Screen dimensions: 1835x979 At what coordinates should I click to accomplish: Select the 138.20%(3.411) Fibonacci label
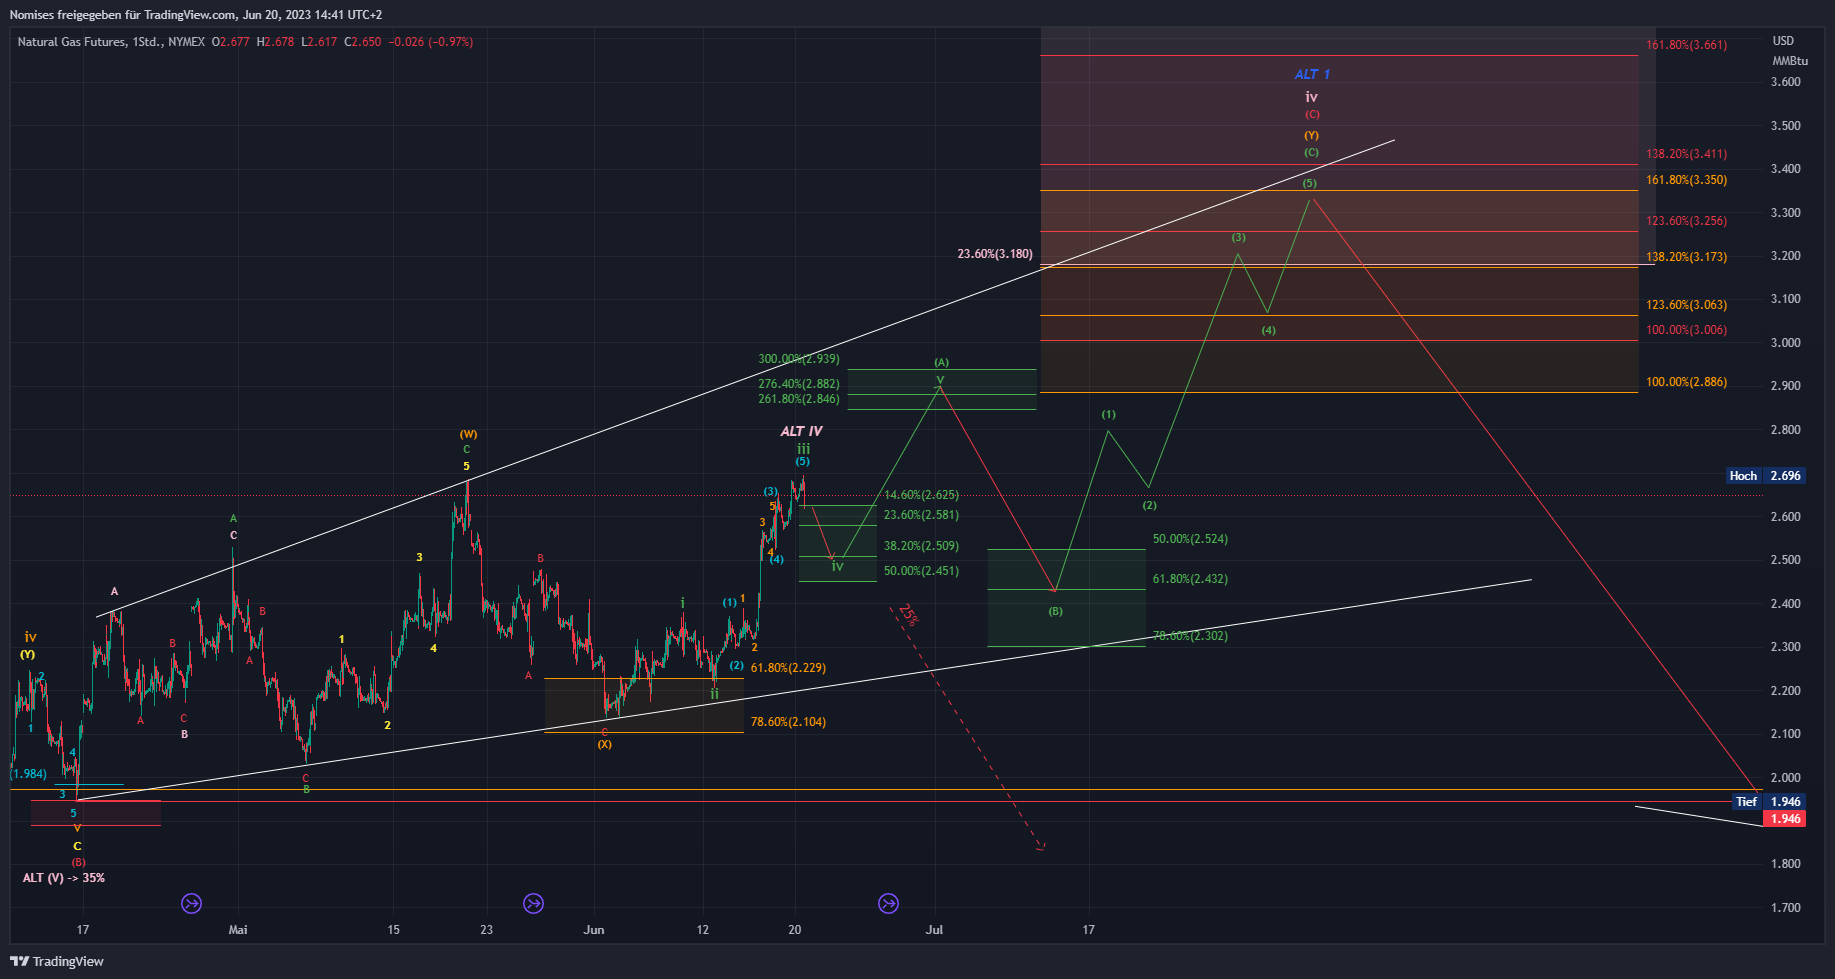click(x=1686, y=154)
